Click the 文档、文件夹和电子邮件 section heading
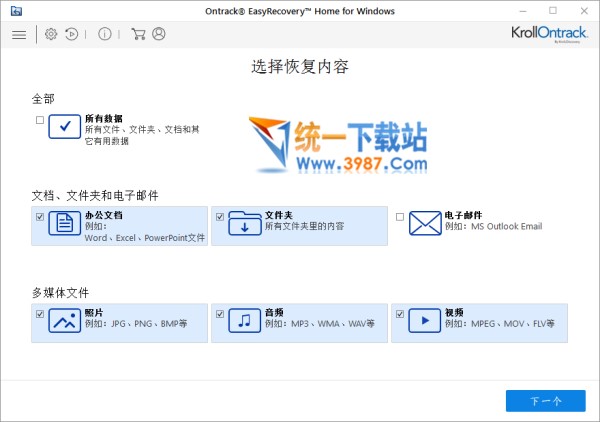The image size is (600, 422). (95, 196)
